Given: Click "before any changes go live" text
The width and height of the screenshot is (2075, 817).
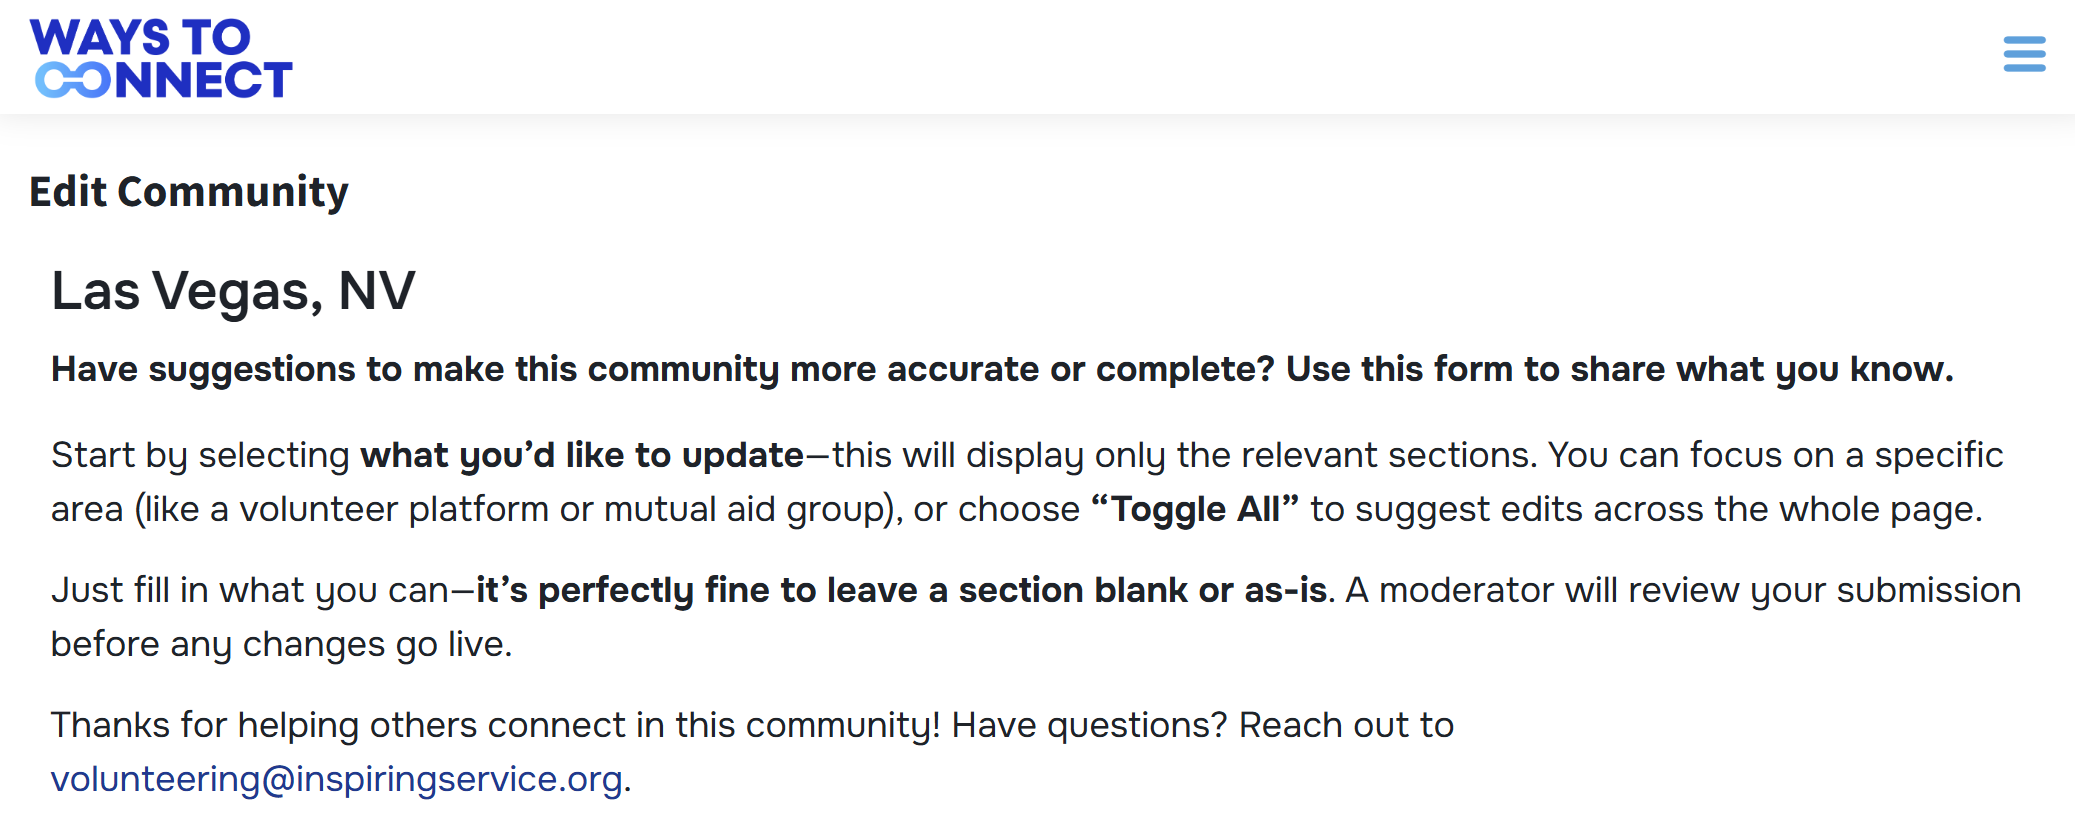Looking at the screenshot, I should [281, 645].
